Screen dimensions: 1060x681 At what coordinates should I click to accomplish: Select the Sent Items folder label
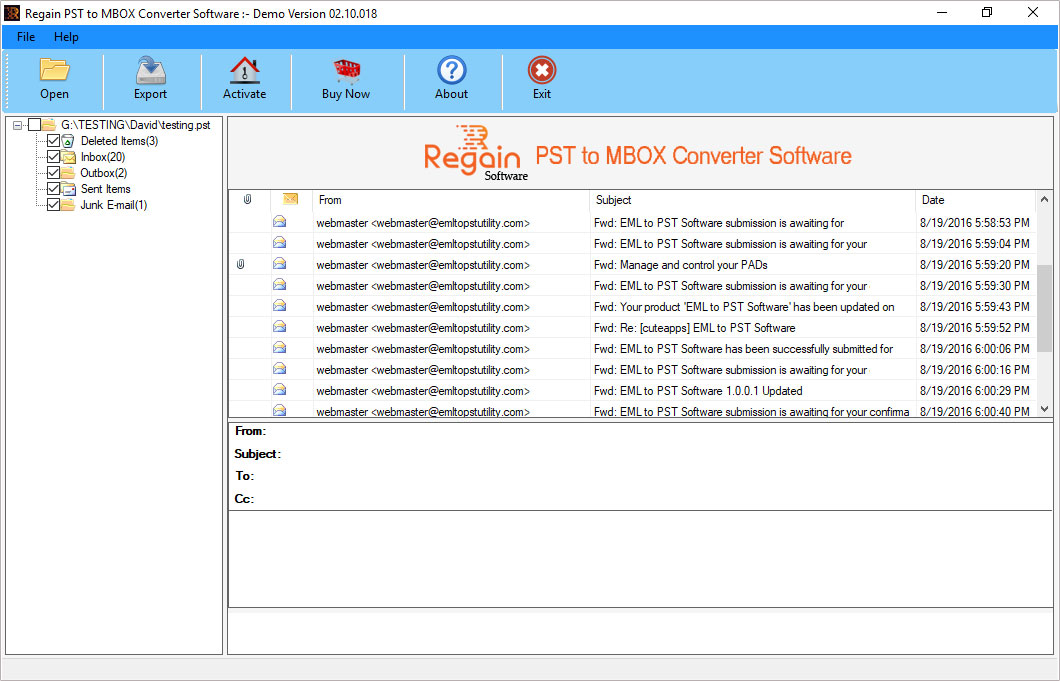[105, 189]
